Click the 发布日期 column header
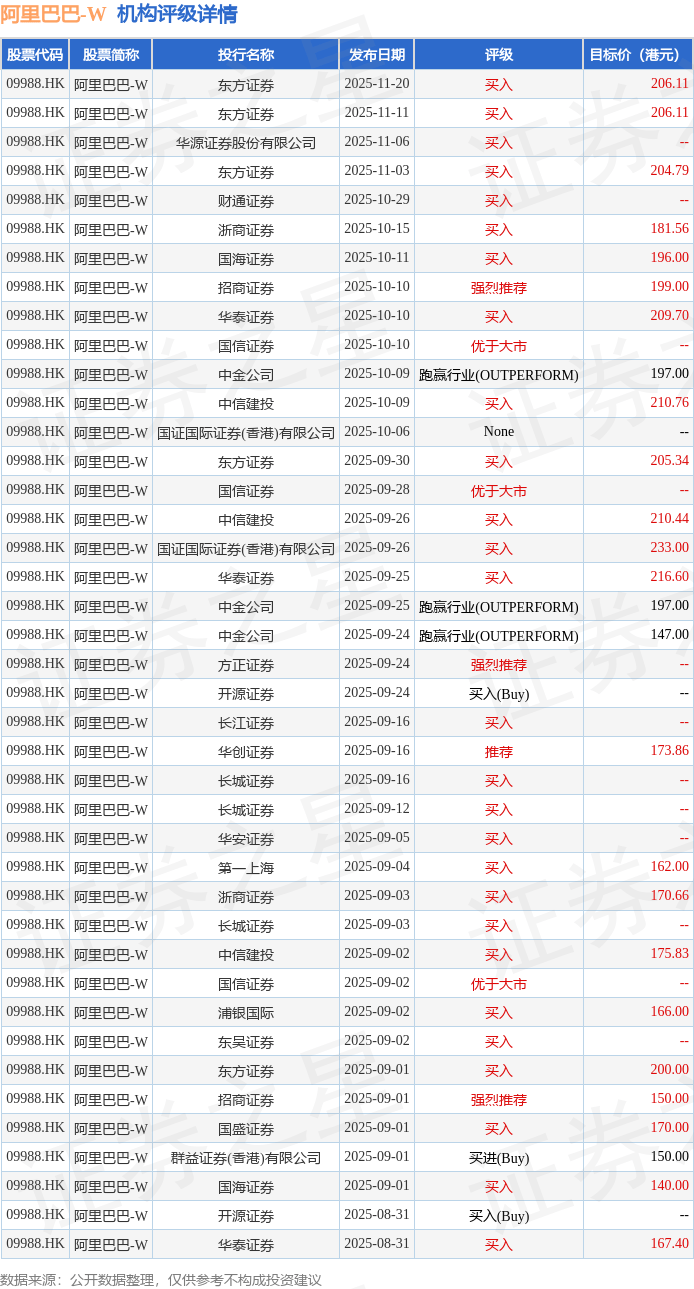 [x=377, y=55]
